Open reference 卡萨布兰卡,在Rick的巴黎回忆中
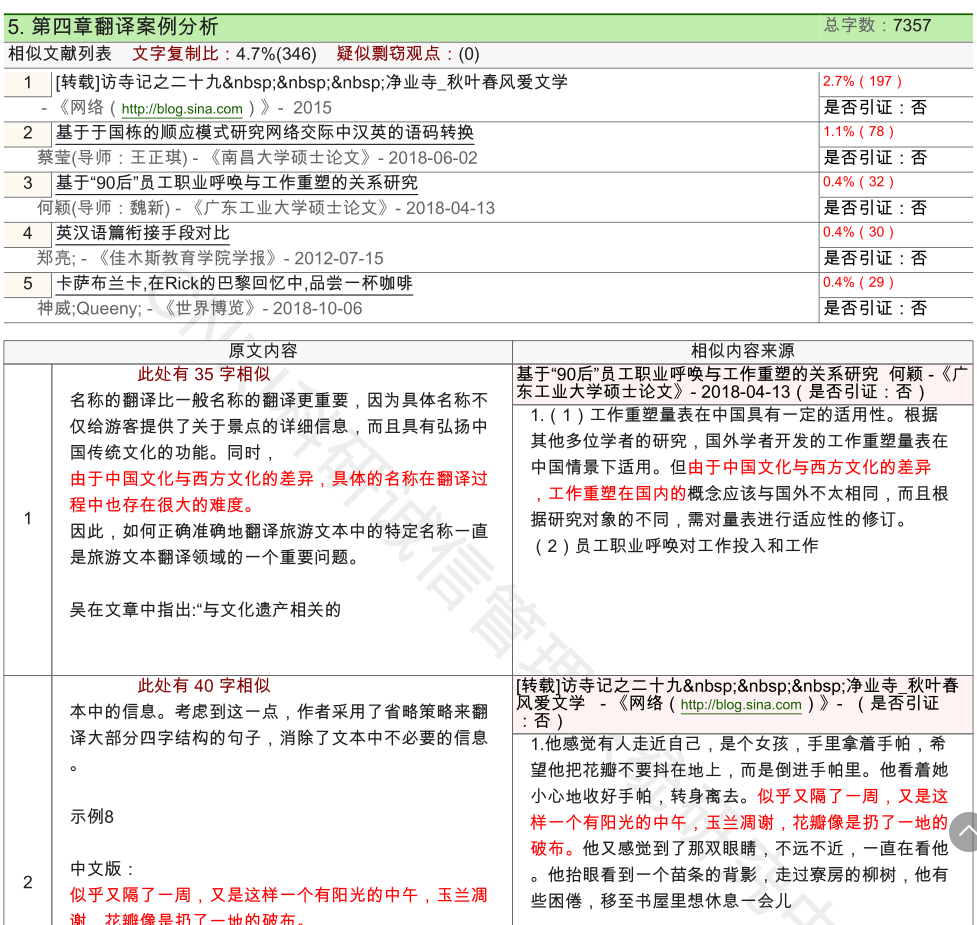The width and height of the screenshot is (977, 925). pyautogui.click(x=234, y=283)
